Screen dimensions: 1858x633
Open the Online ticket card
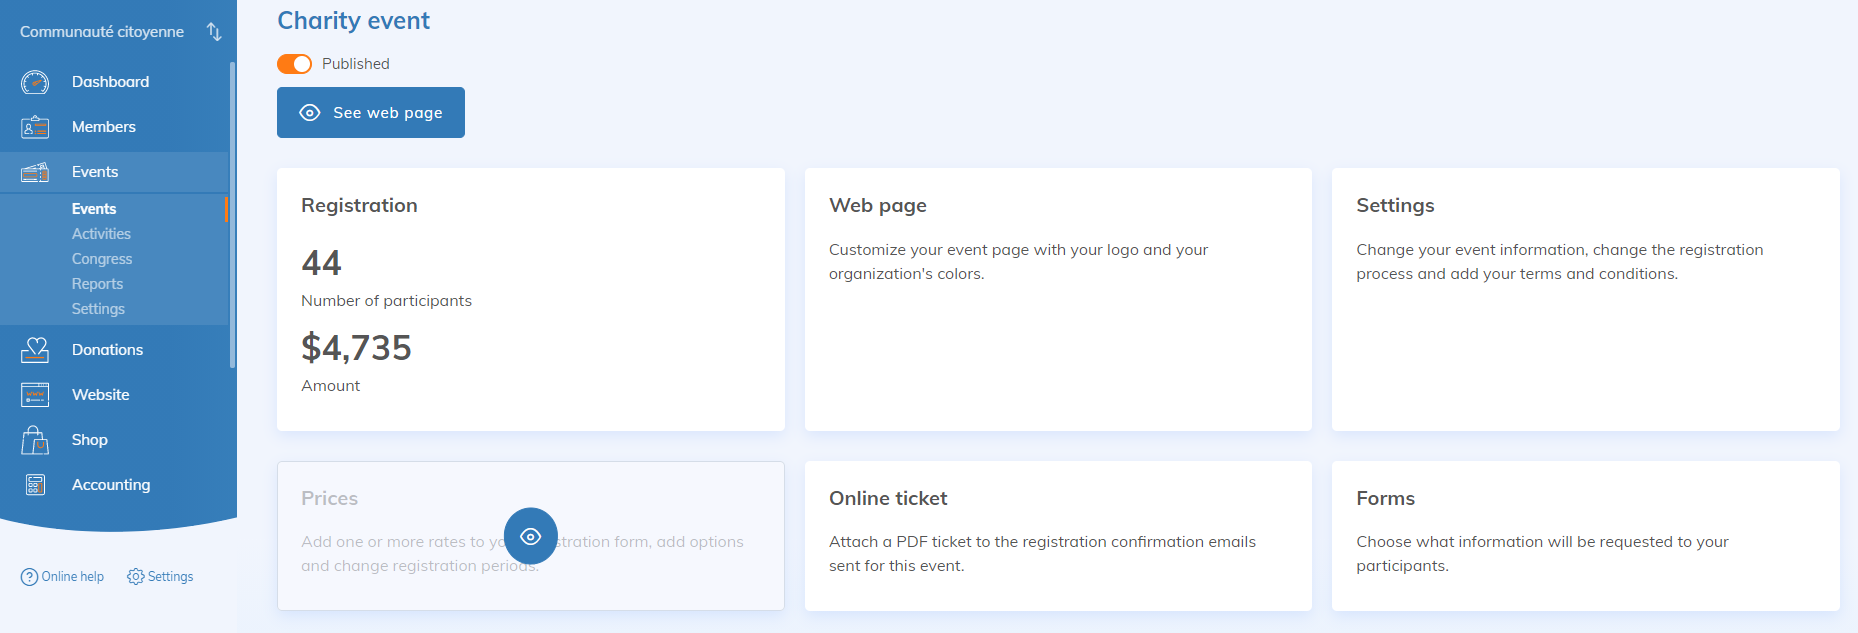(x=1057, y=535)
